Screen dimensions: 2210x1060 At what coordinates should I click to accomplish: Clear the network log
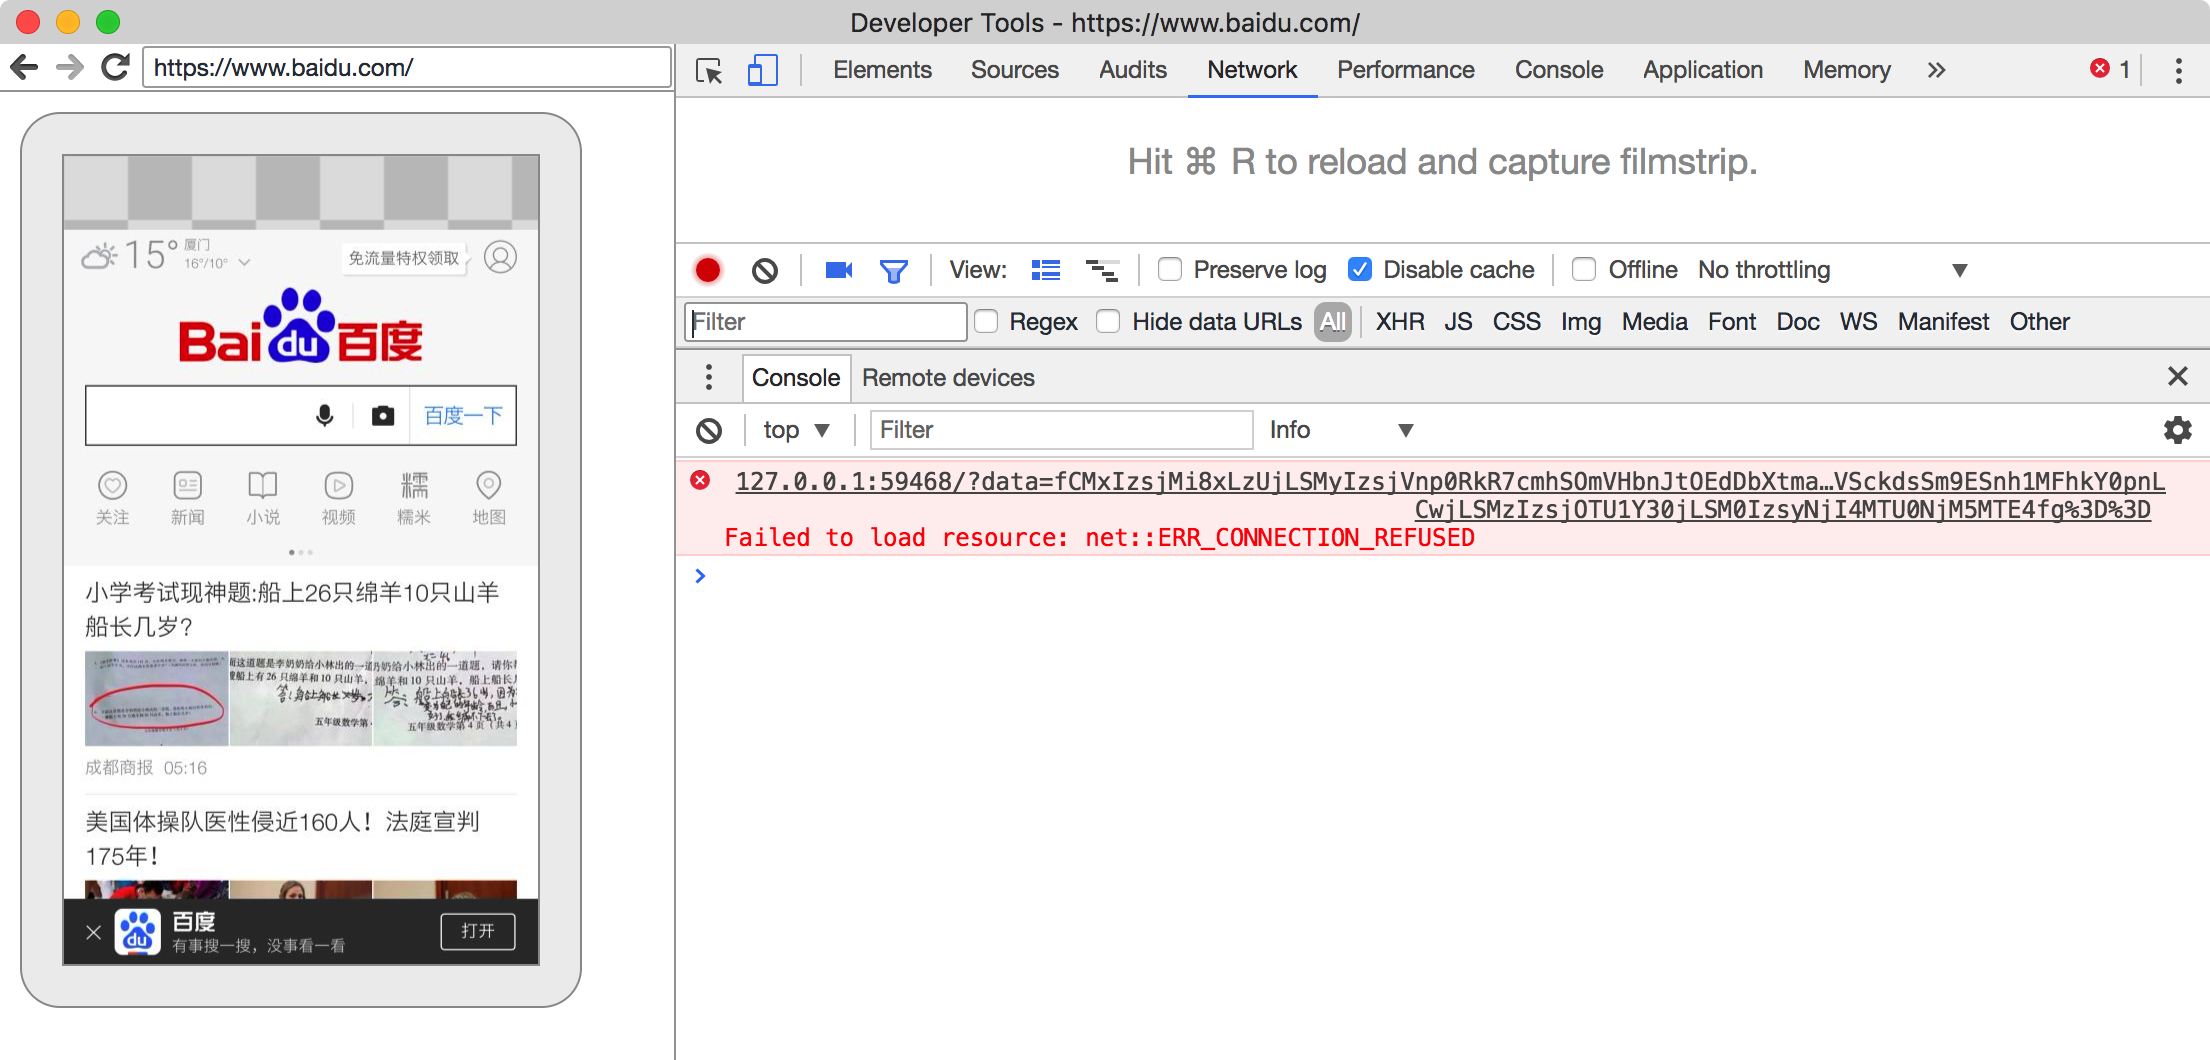click(765, 270)
